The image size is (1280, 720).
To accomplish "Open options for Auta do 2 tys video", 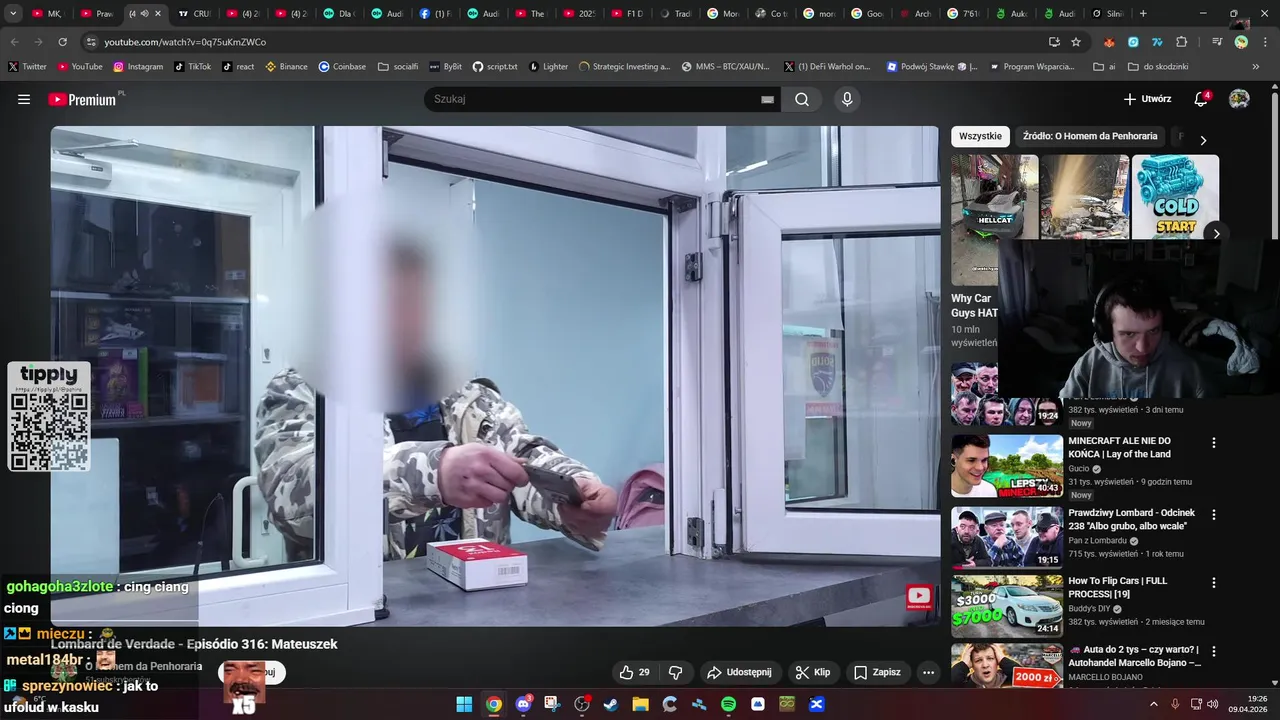I will 1214,651.
